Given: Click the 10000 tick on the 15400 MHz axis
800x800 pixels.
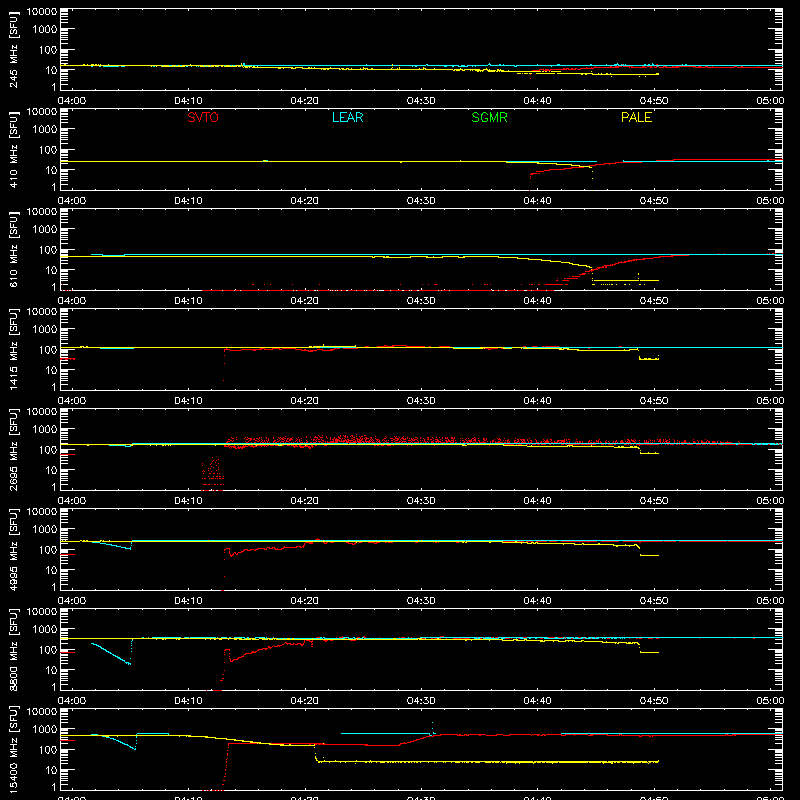Looking at the screenshot, I should 42,712.
